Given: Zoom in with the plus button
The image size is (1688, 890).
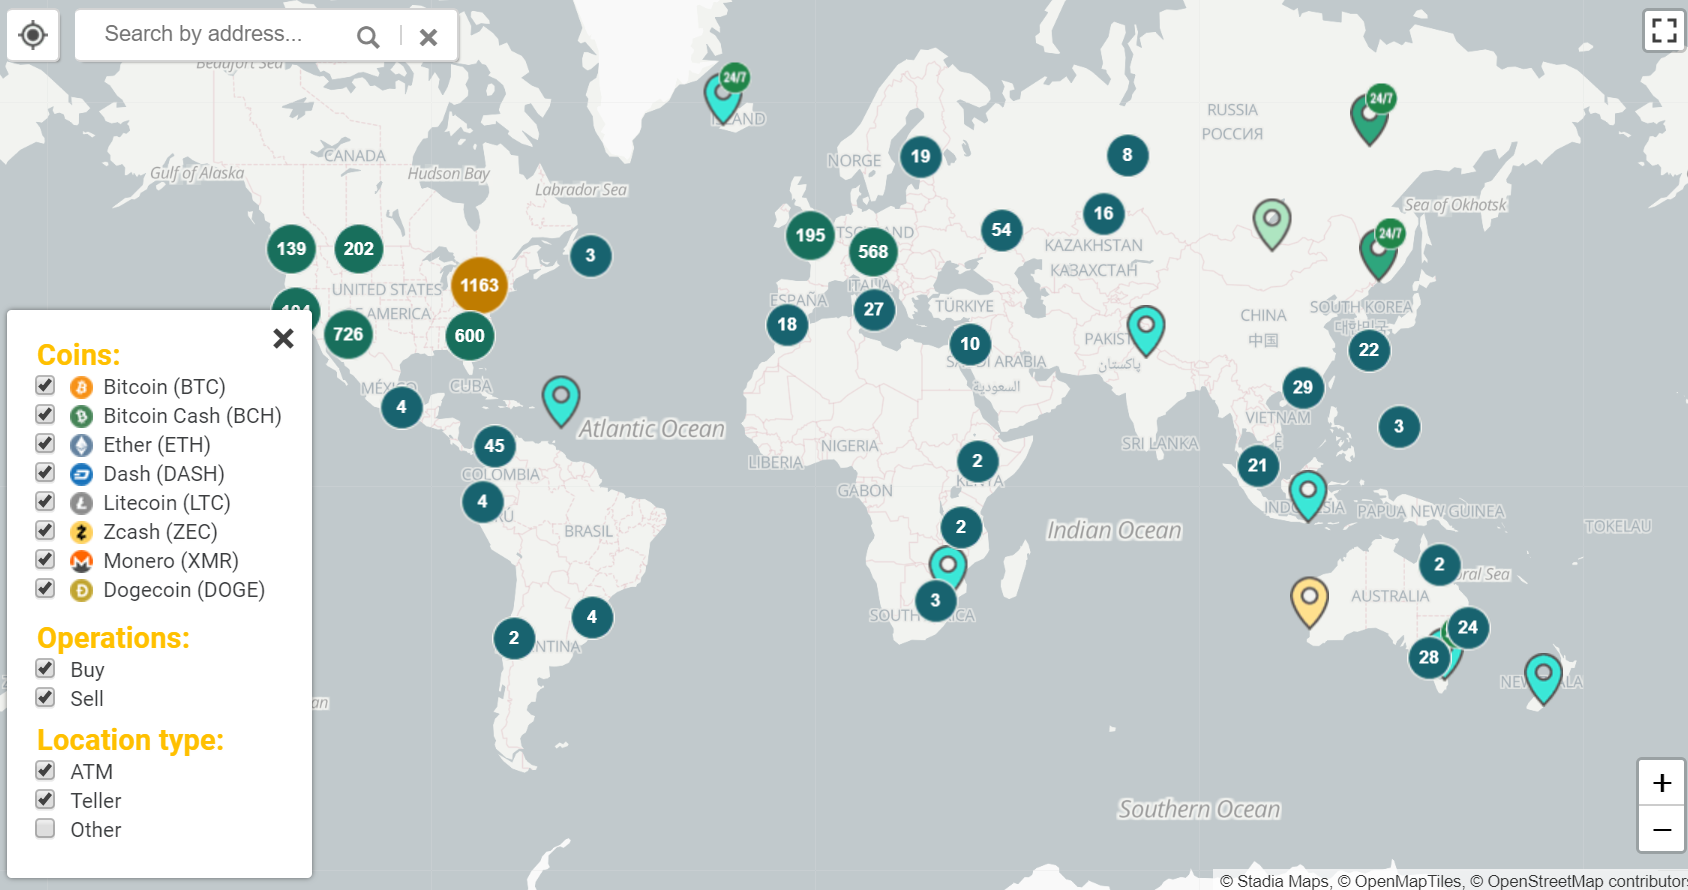Looking at the screenshot, I should click(1662, 782).
